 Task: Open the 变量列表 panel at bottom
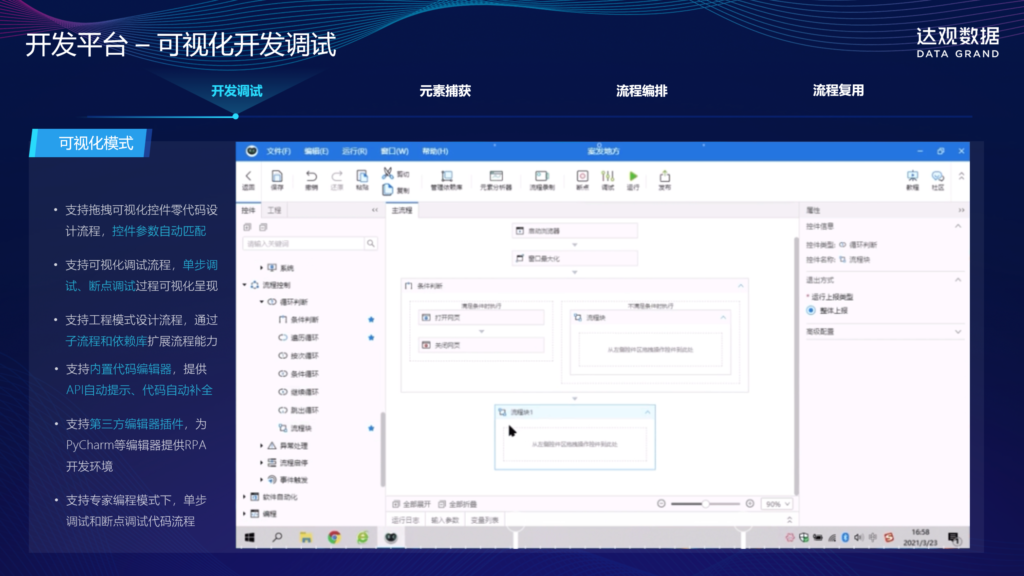click(484, 519)
